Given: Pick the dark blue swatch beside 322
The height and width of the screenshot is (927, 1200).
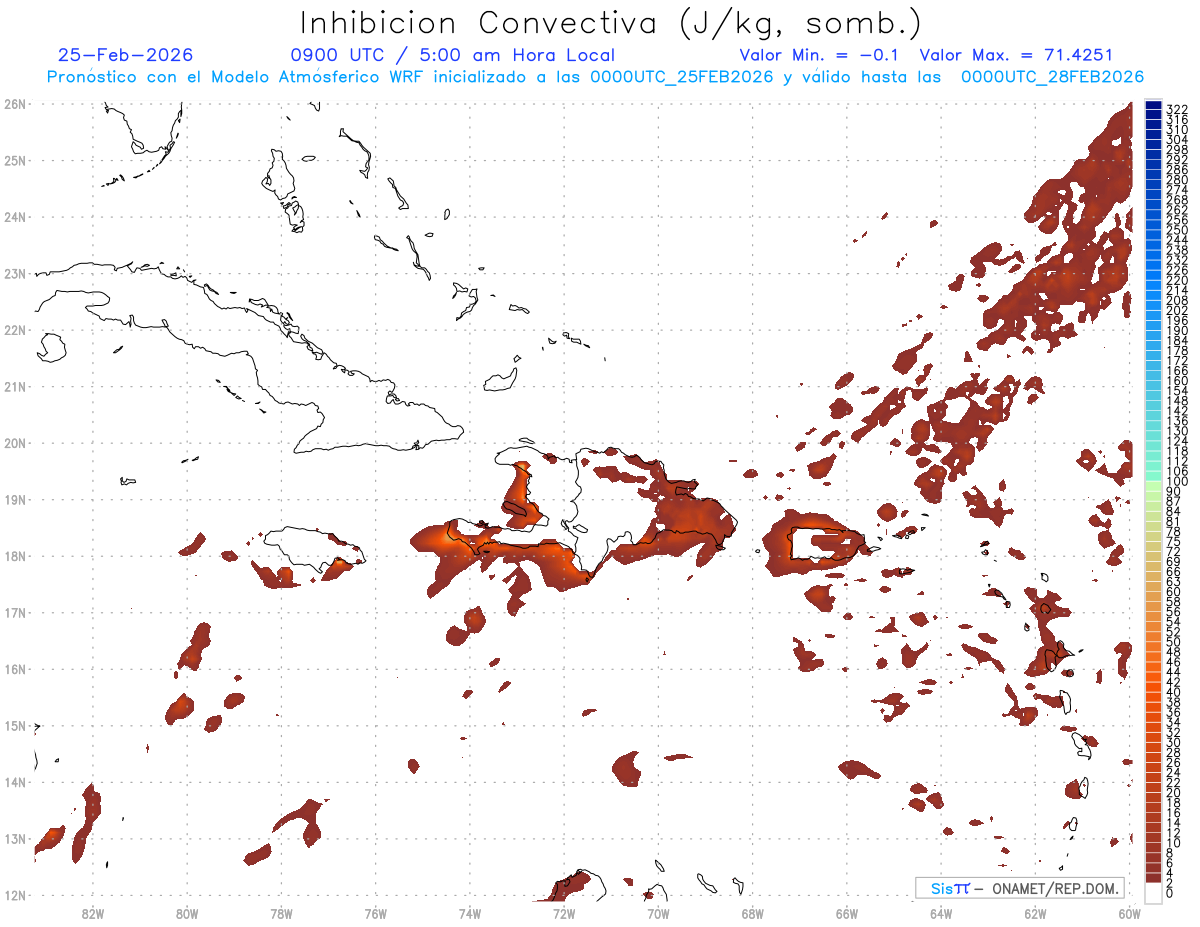Looking at the screenshot, I should point(1153,106).
